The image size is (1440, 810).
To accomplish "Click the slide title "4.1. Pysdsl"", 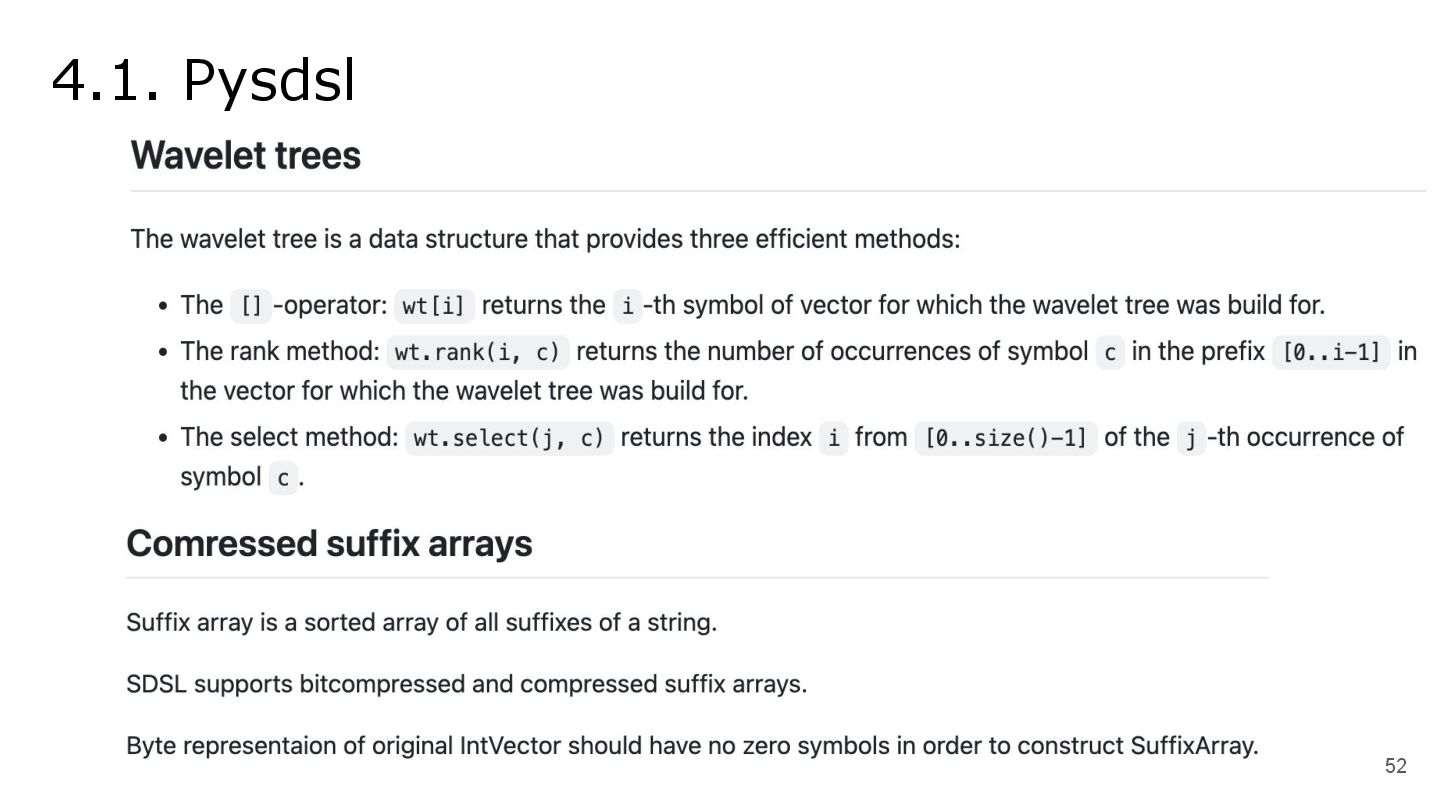I will (203, 80).
